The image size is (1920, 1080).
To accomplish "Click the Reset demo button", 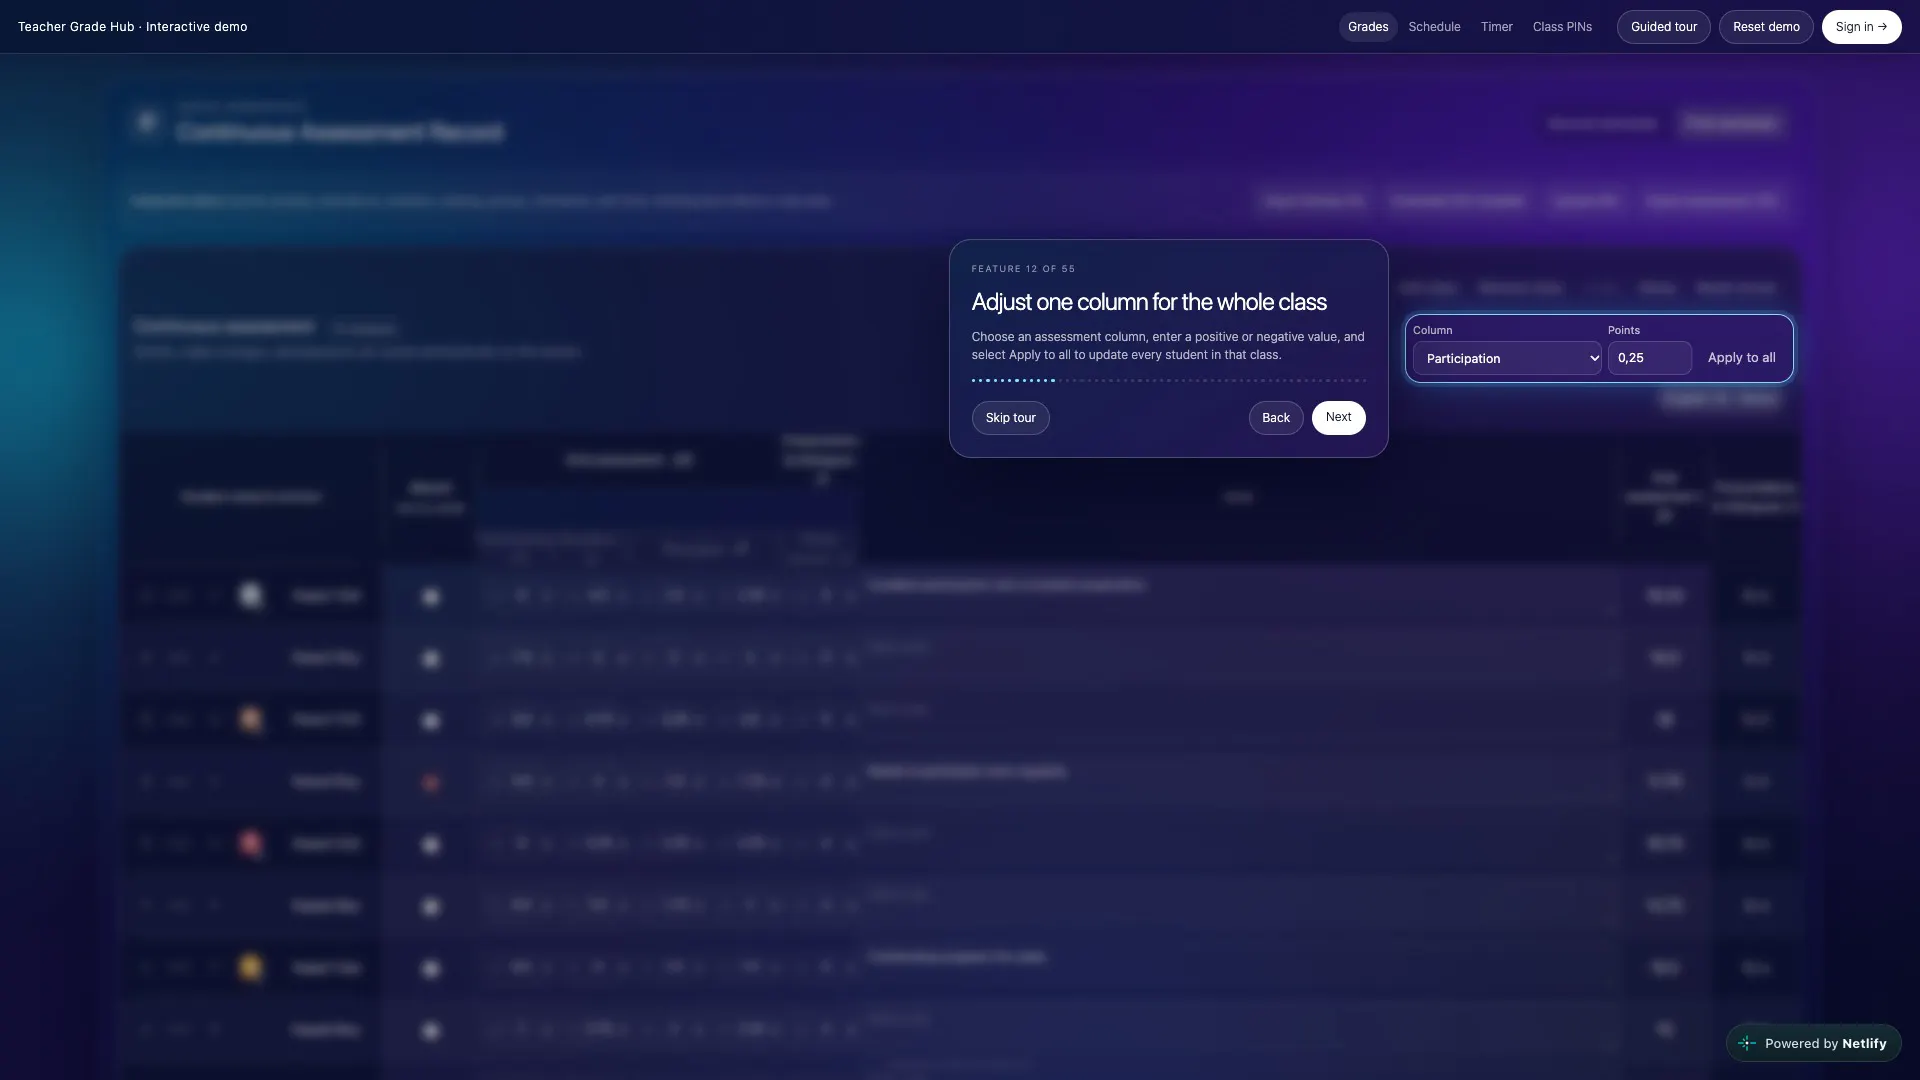I will click(1765, 27).
